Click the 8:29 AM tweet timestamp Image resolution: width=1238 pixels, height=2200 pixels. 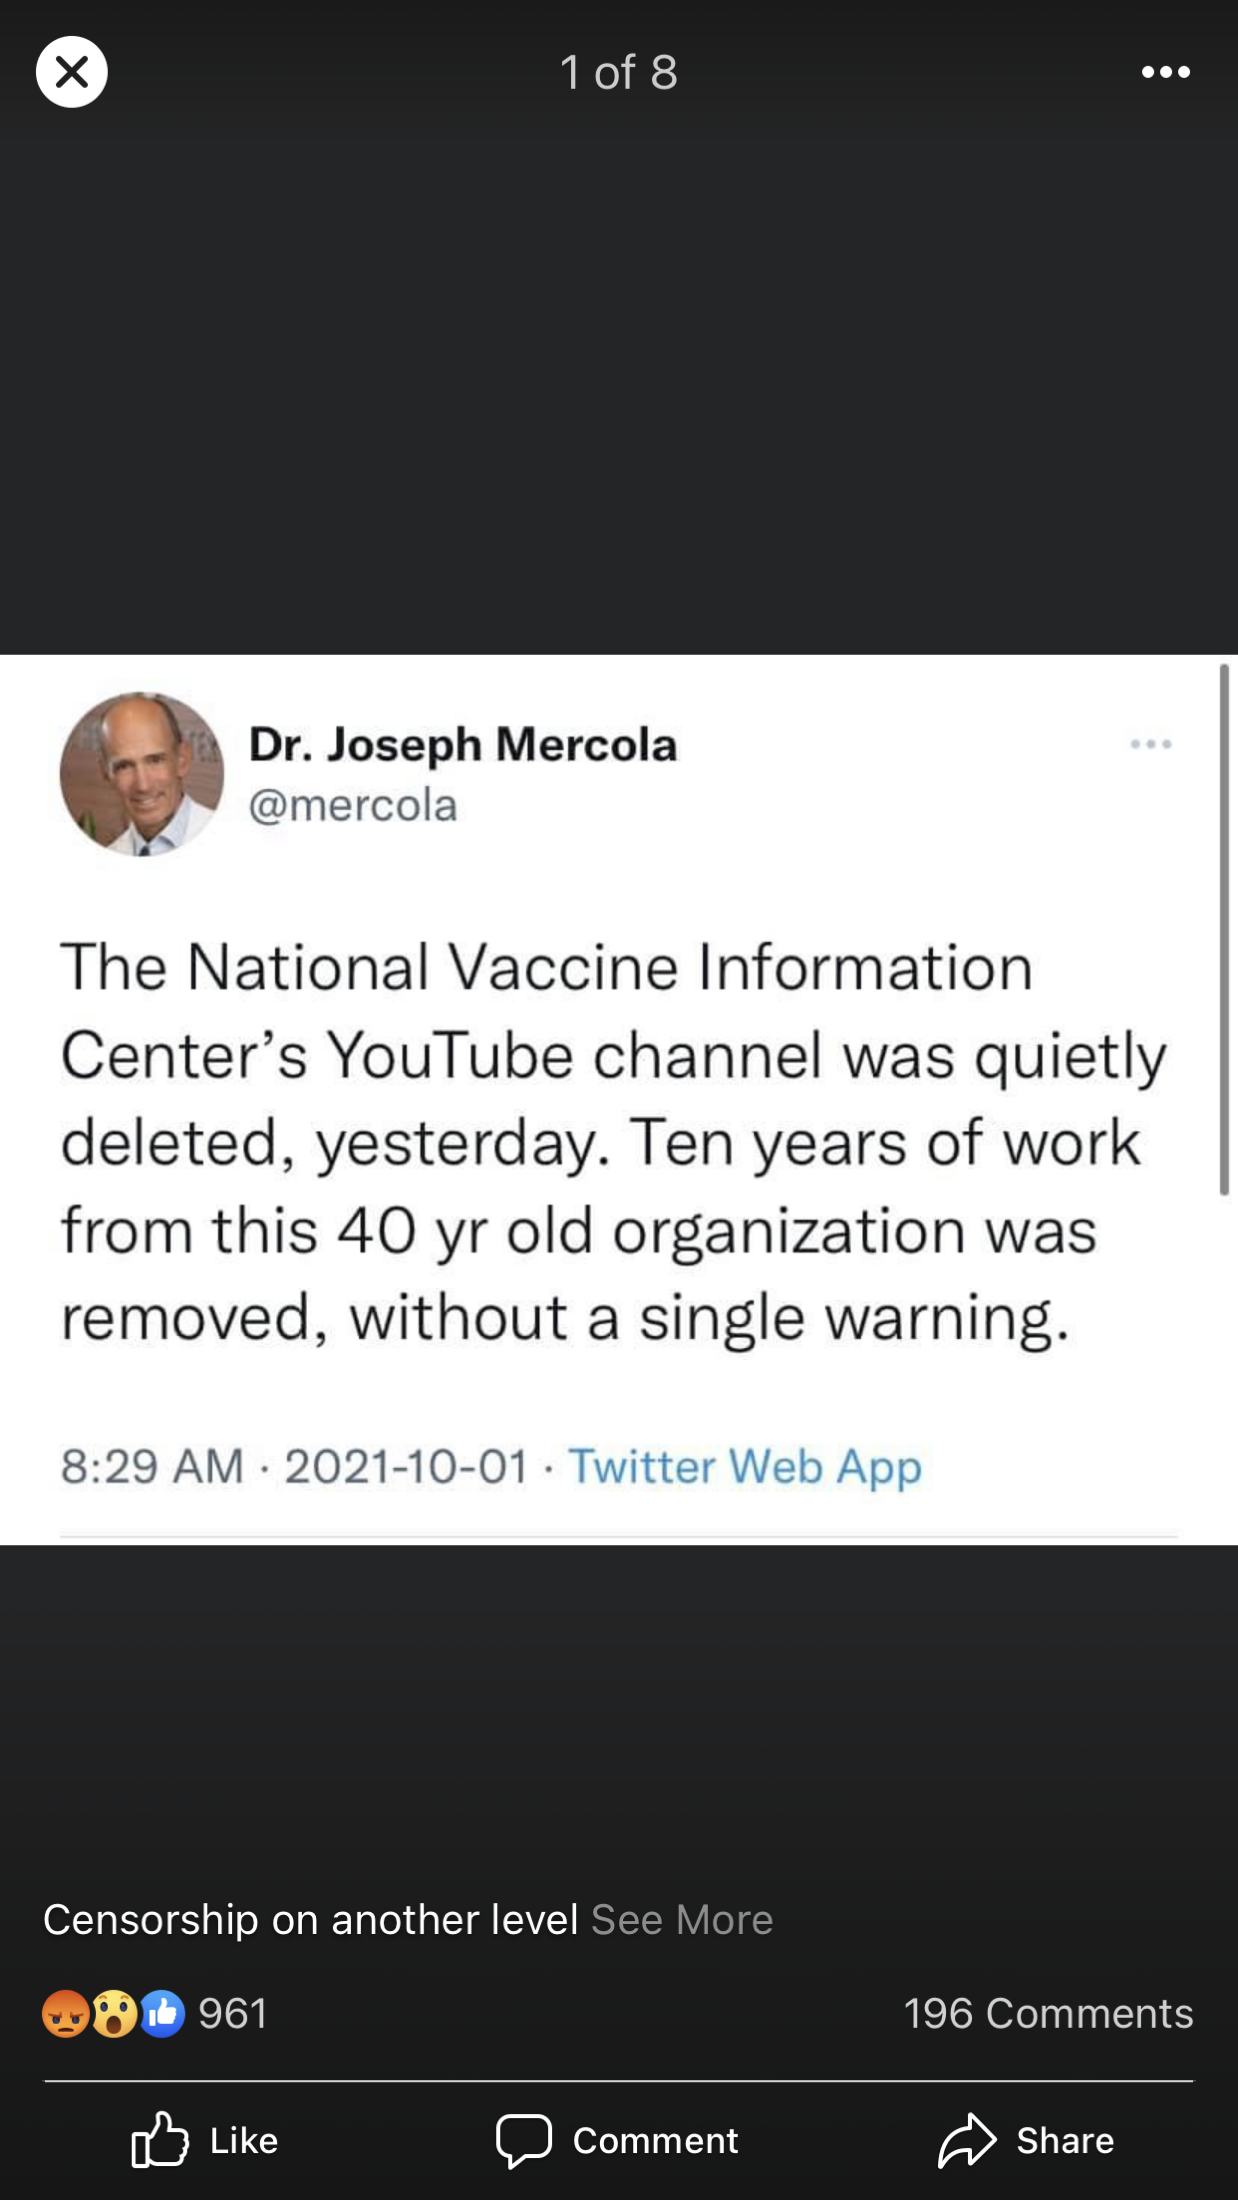[152, 1467]
